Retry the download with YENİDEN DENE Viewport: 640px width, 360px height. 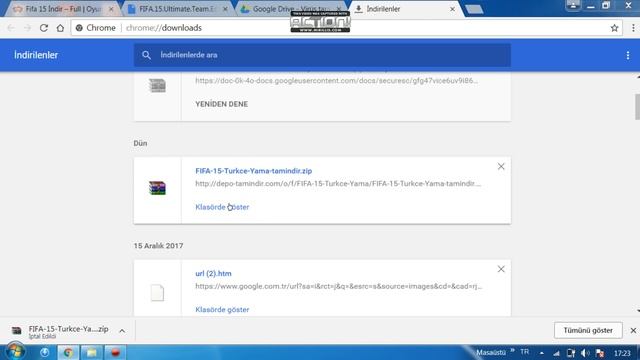(x=222, y=104)
